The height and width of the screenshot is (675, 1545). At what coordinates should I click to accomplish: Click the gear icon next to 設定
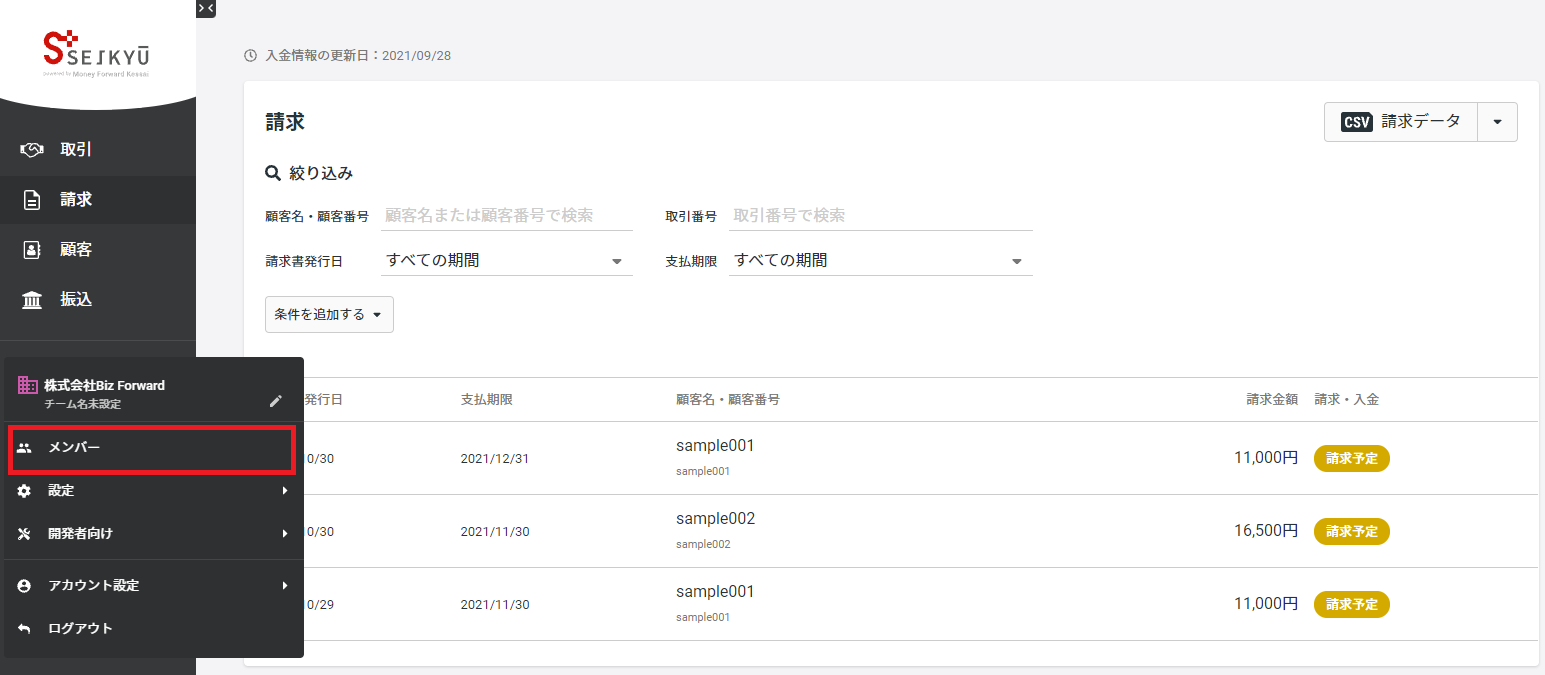click(25, 491)
